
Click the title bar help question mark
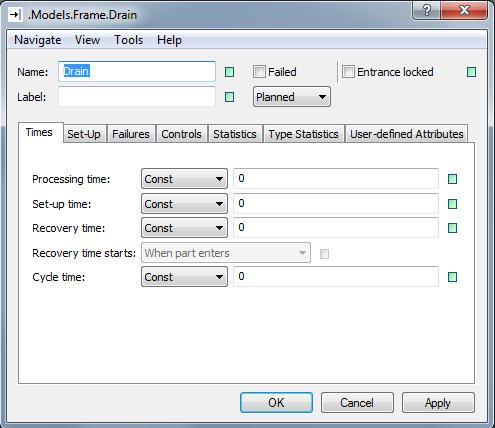click(427, 10)
